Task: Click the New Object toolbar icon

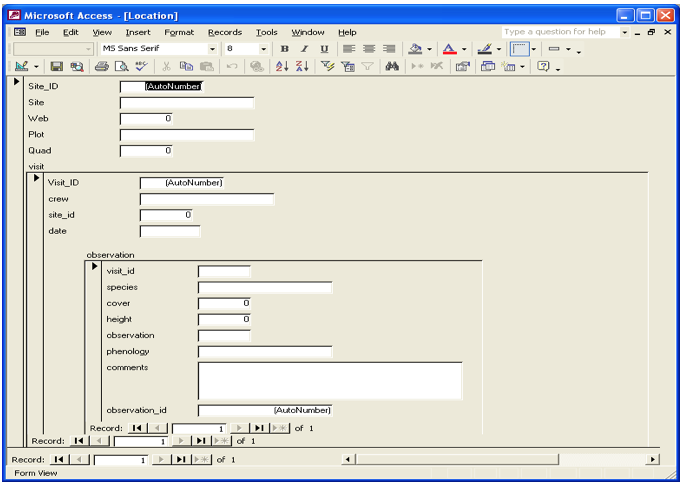Action: pos(508,66)
